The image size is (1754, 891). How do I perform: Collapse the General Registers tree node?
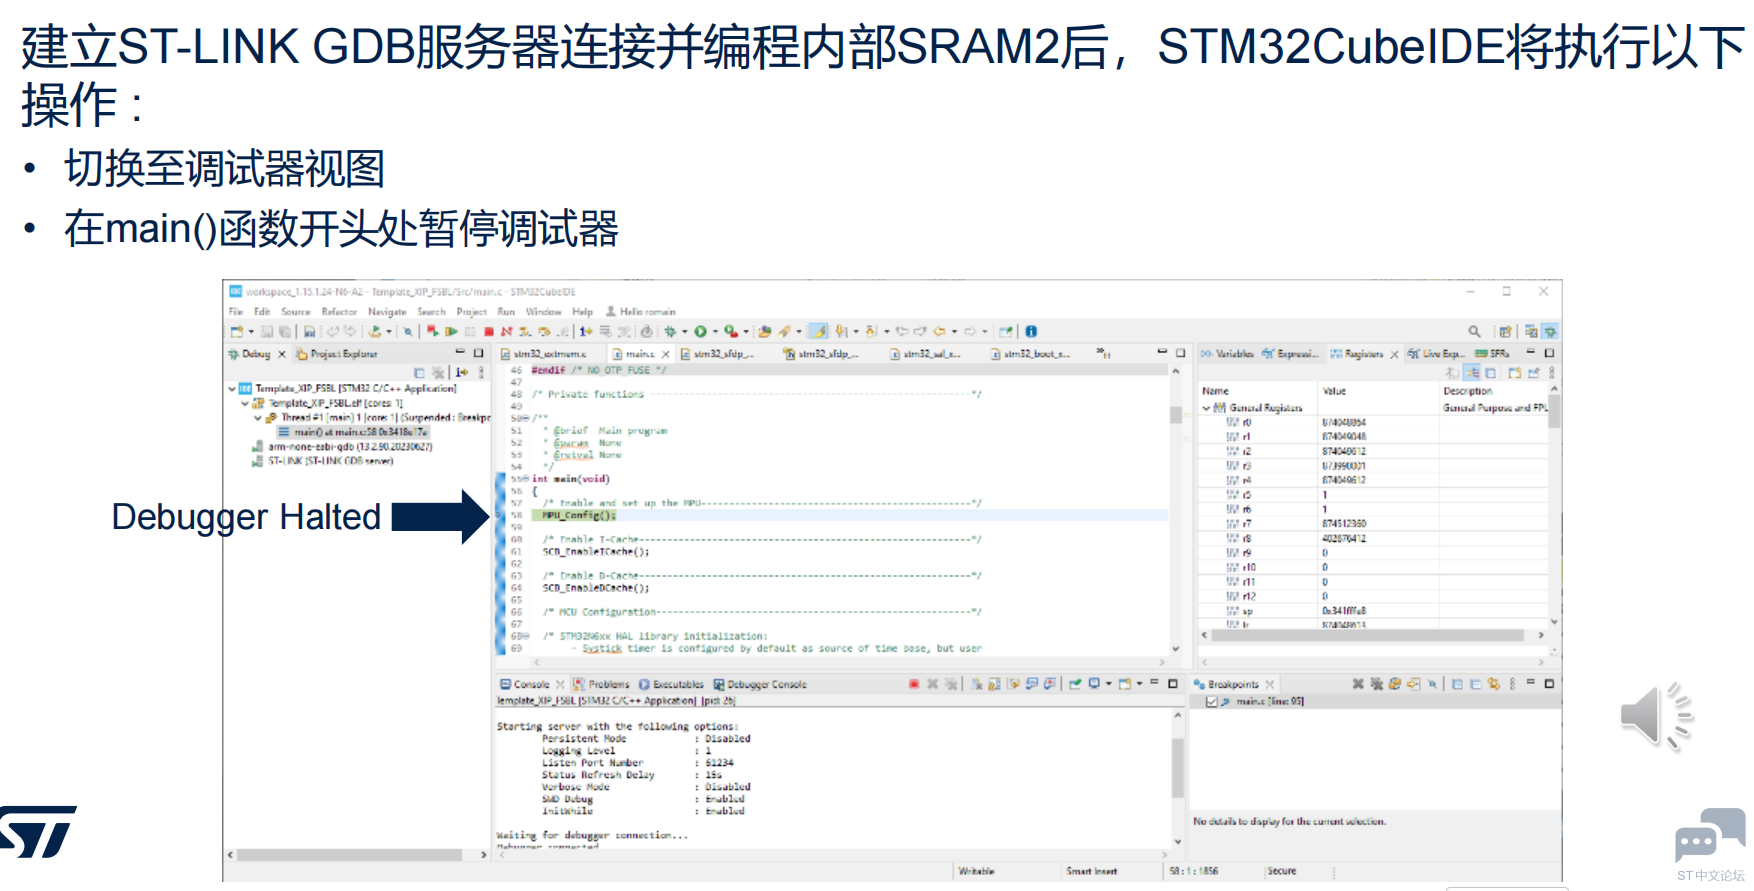pos(1206,408)
